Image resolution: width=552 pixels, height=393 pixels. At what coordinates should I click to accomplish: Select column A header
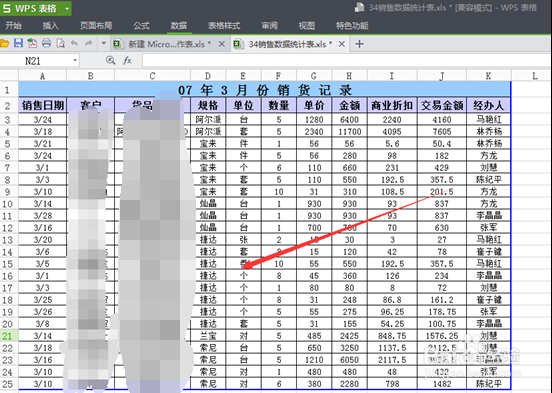click(x=42, y=76)
